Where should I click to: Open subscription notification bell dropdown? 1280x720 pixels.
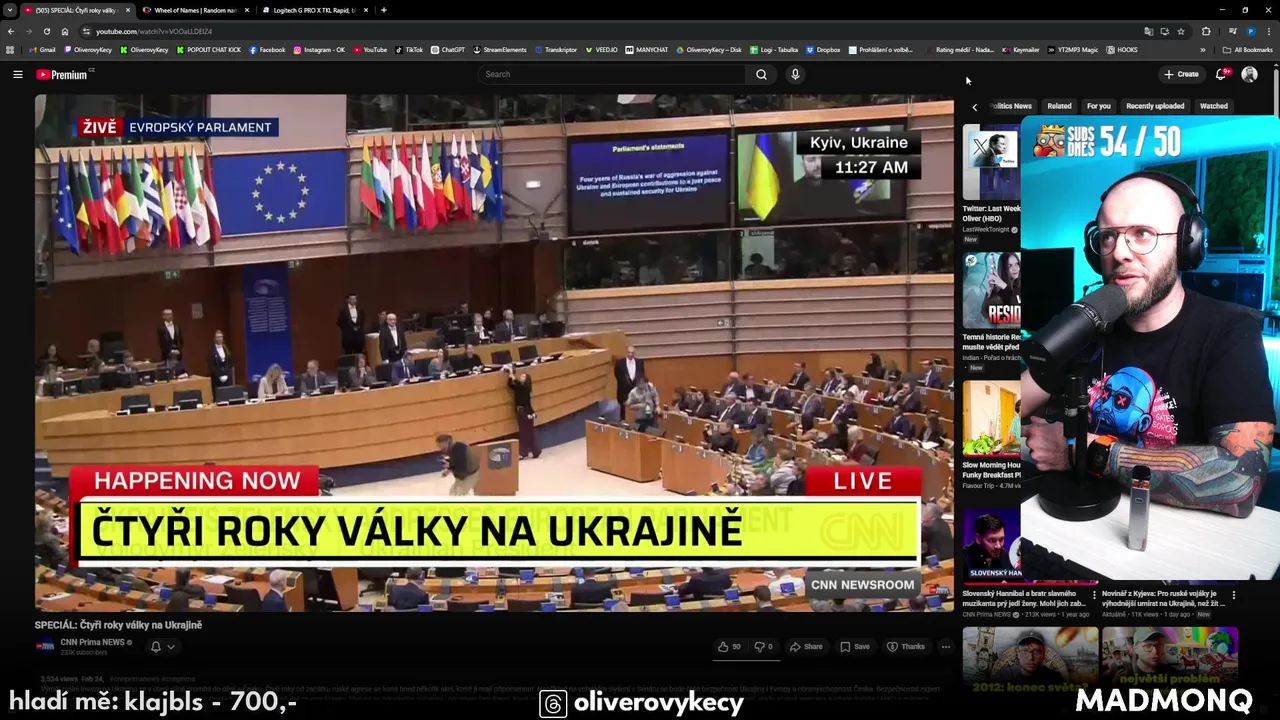[x=162, y=646]
